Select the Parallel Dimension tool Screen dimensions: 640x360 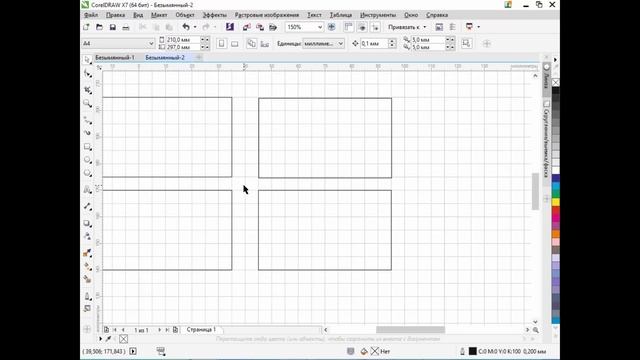87,207
